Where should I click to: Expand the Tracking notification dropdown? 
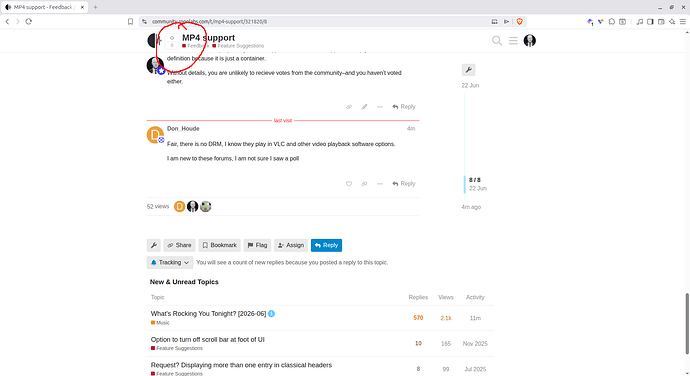coord(170,262)
